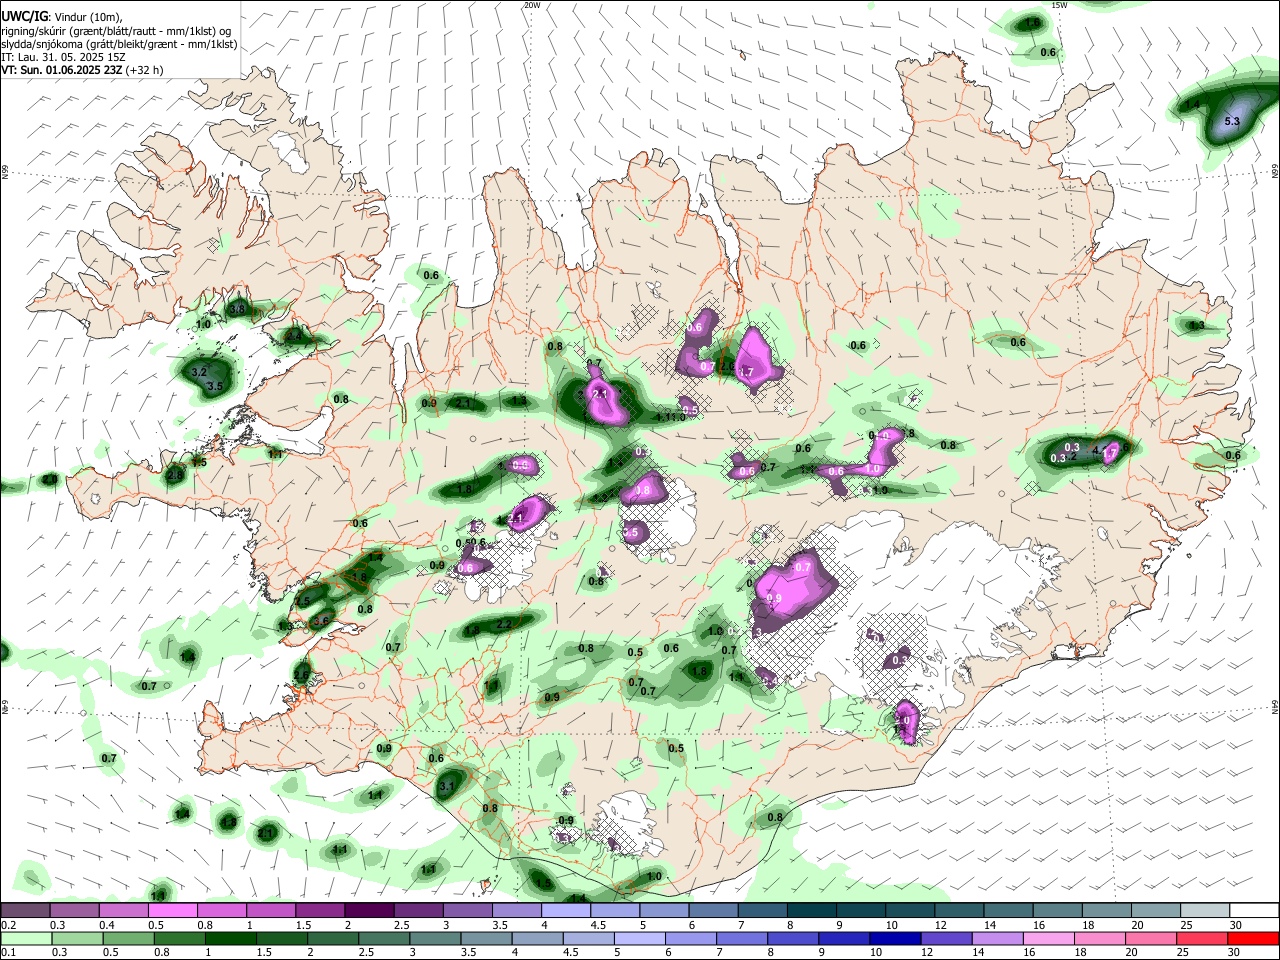1280x960 pixels.
Task: Click the '15W' longitude label at top
Action: (1059, 5)
